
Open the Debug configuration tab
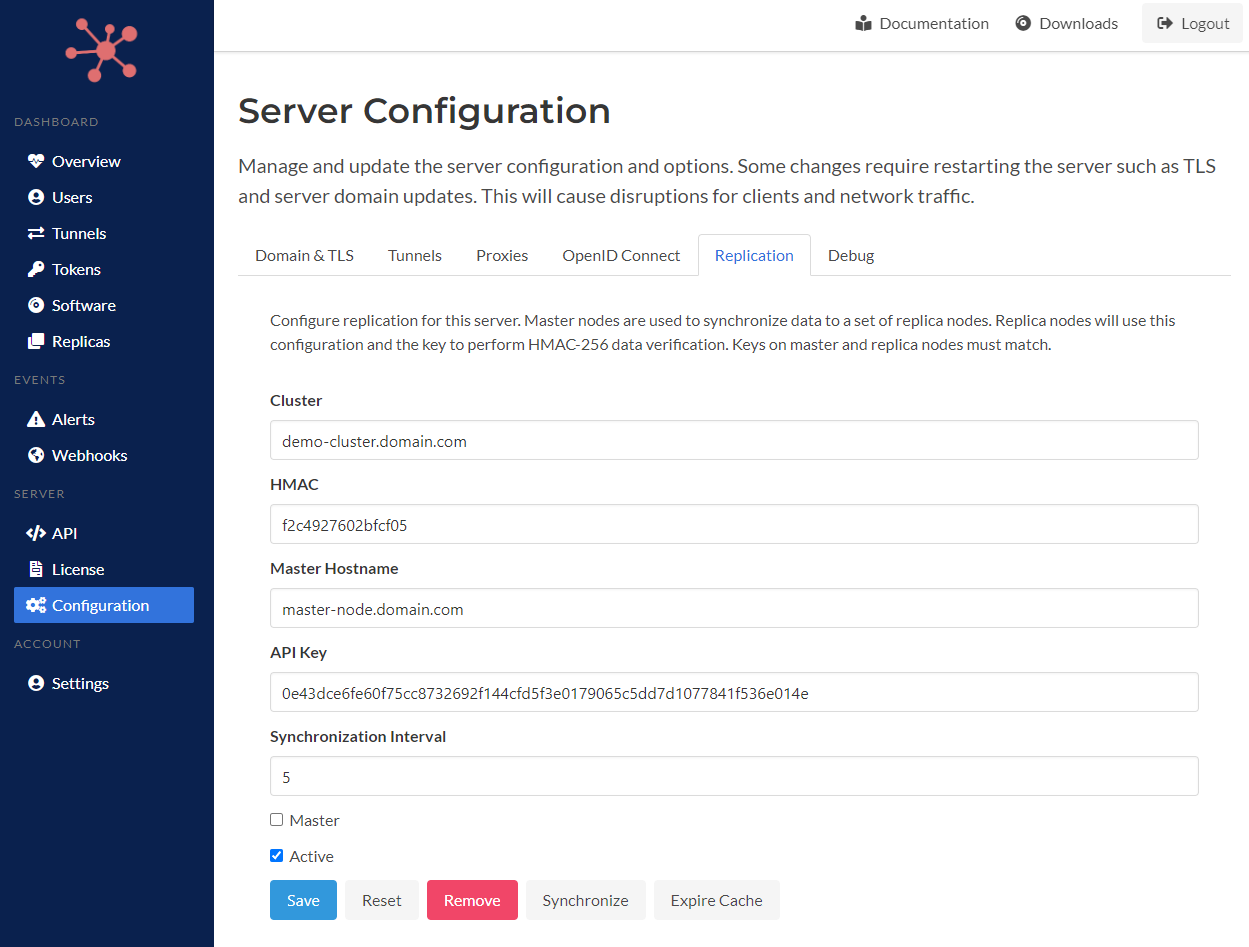tap(850, 255)
